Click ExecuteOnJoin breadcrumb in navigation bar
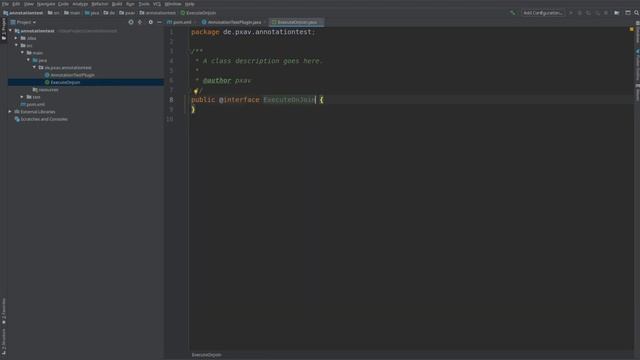Screen dimensions: 640x360 (x=198, y=13)
